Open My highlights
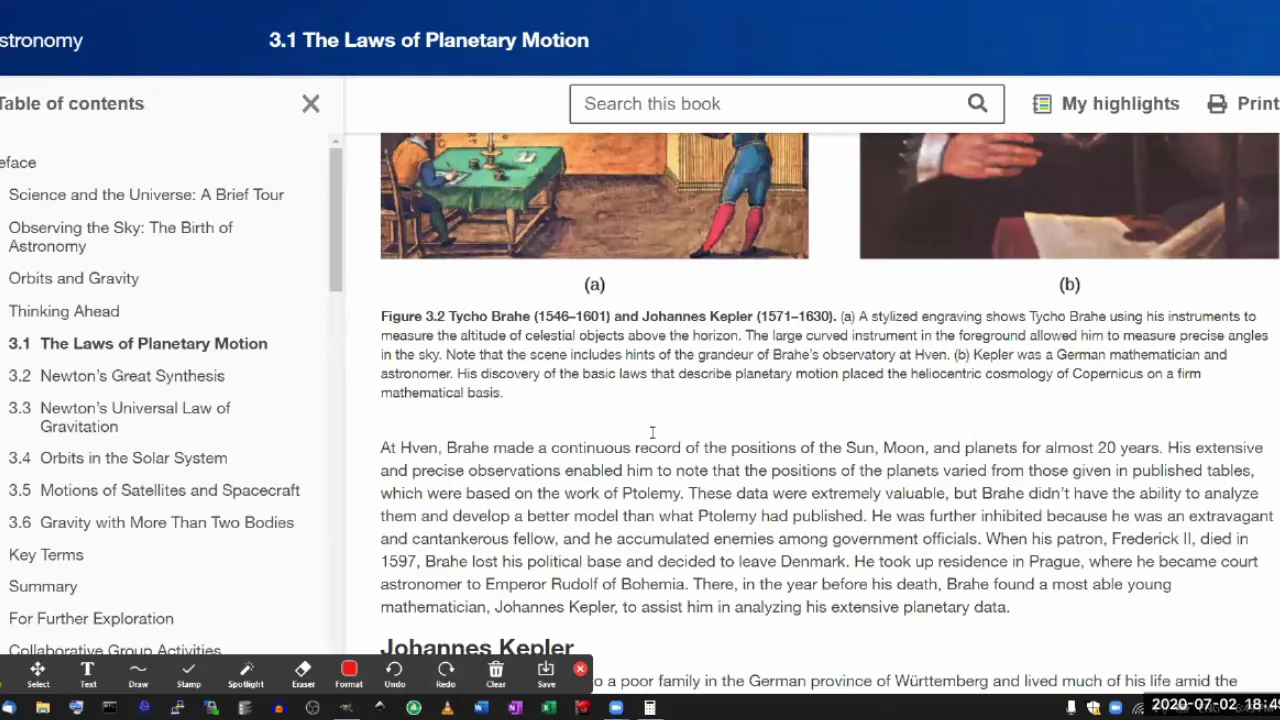This screenshot has height=720, width=1280. (x=1106, y=104)
